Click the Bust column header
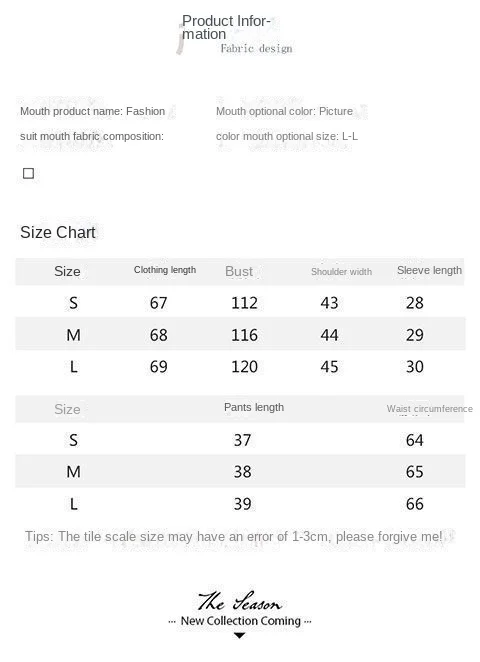Screen dimensions: 480x662 [239, 271]
